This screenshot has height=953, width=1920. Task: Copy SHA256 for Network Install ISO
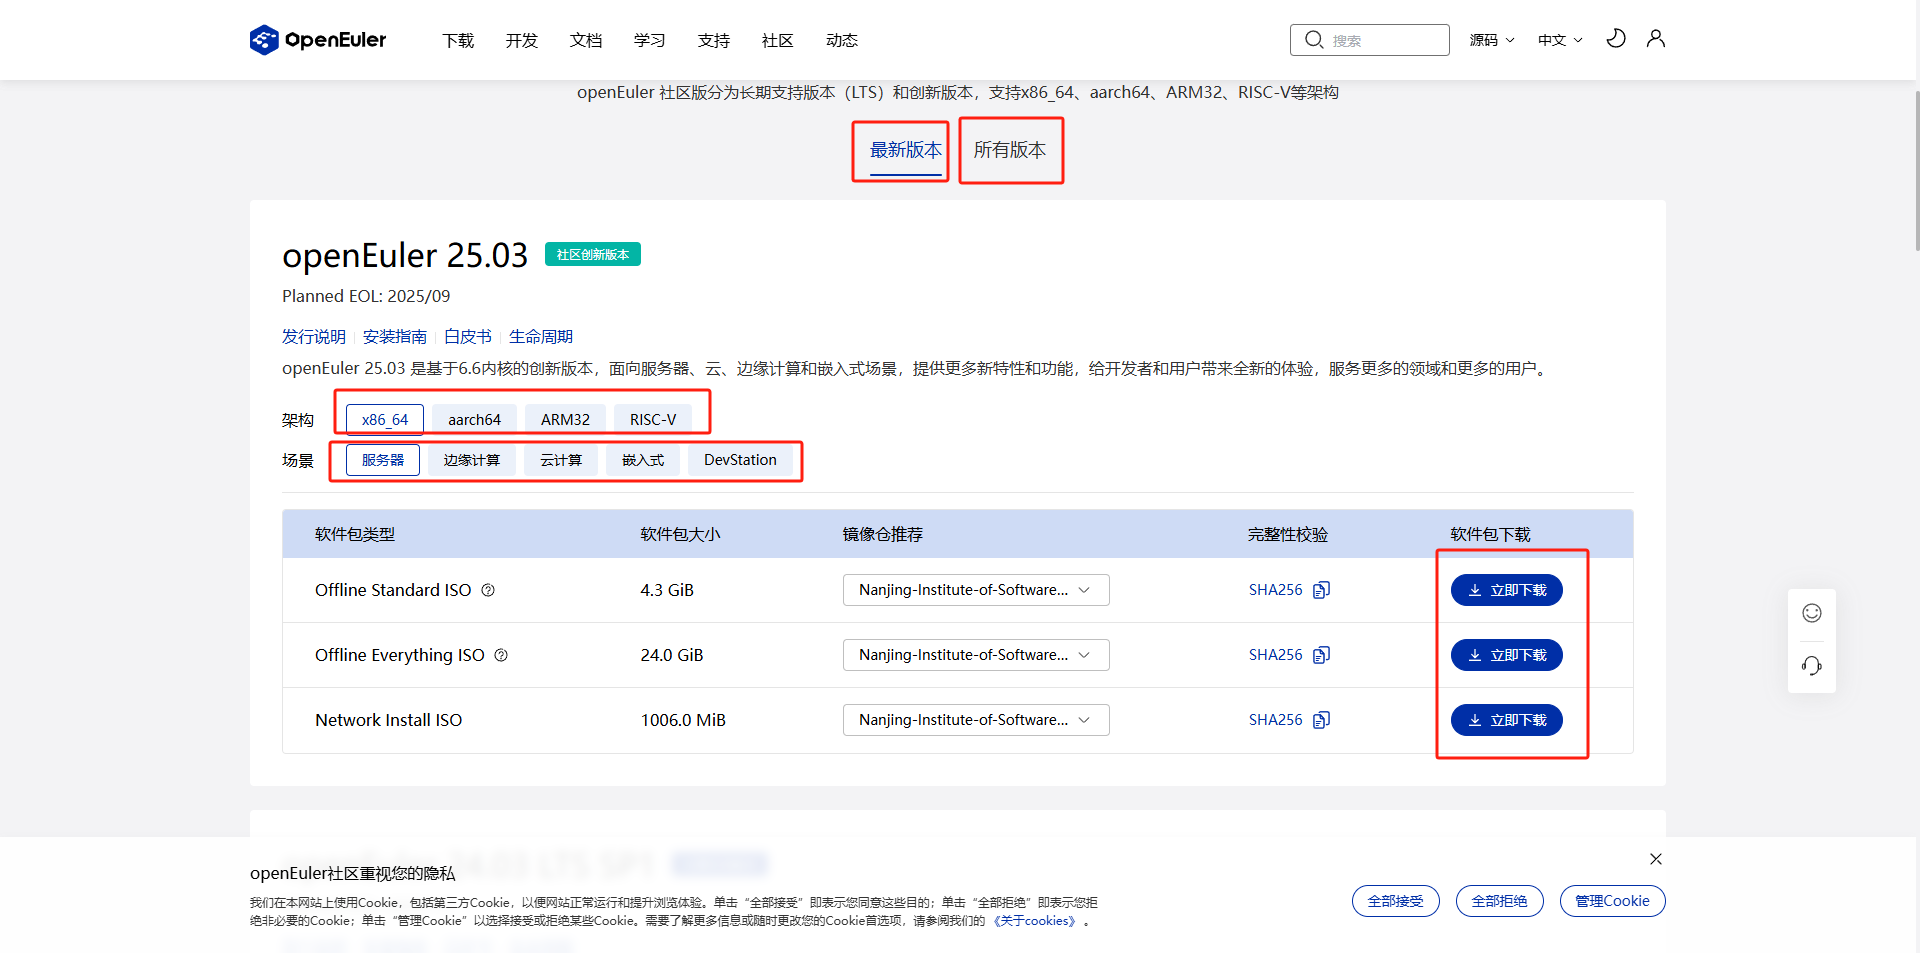(x=1321, y=720)
